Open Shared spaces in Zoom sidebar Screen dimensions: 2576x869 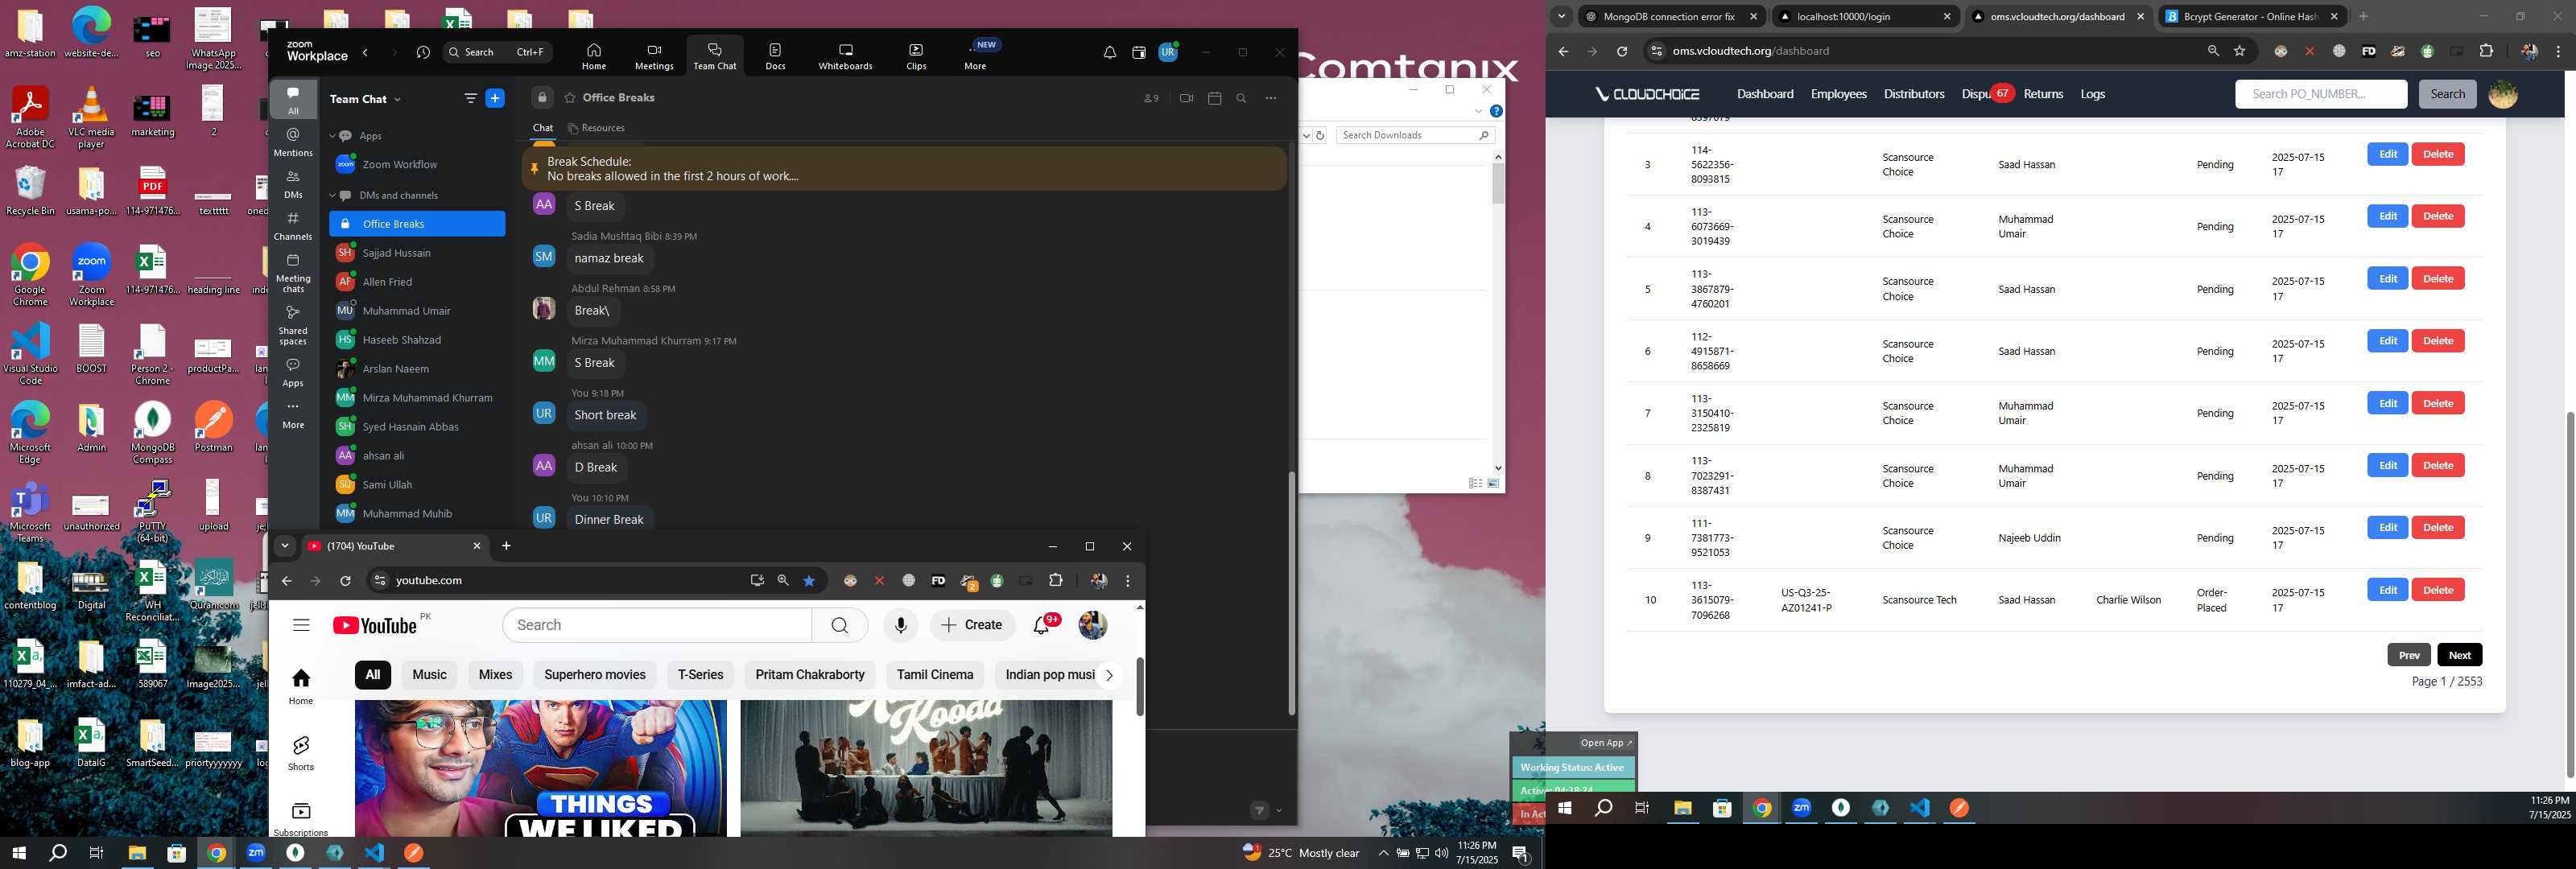[x=293, y=325]
